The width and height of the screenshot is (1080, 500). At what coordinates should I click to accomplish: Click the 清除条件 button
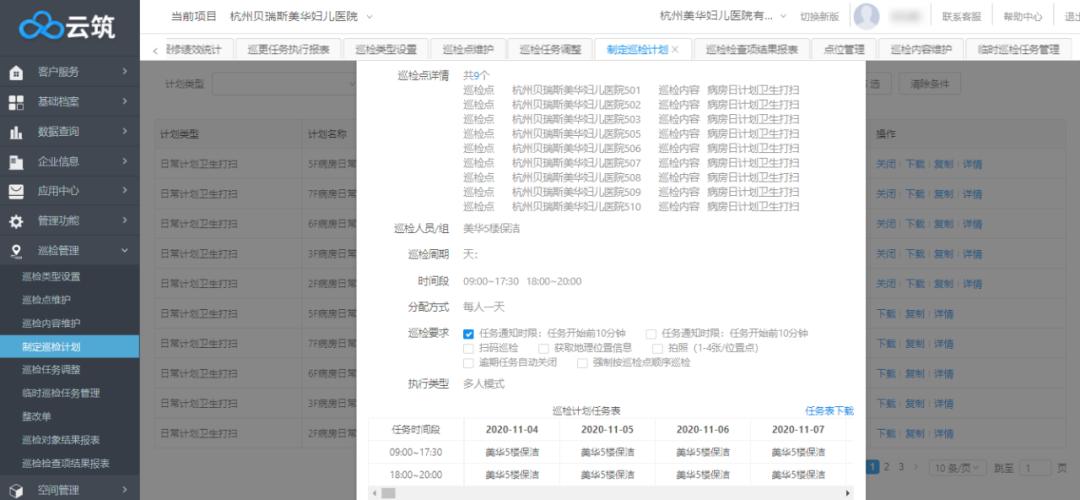point(929,84)
